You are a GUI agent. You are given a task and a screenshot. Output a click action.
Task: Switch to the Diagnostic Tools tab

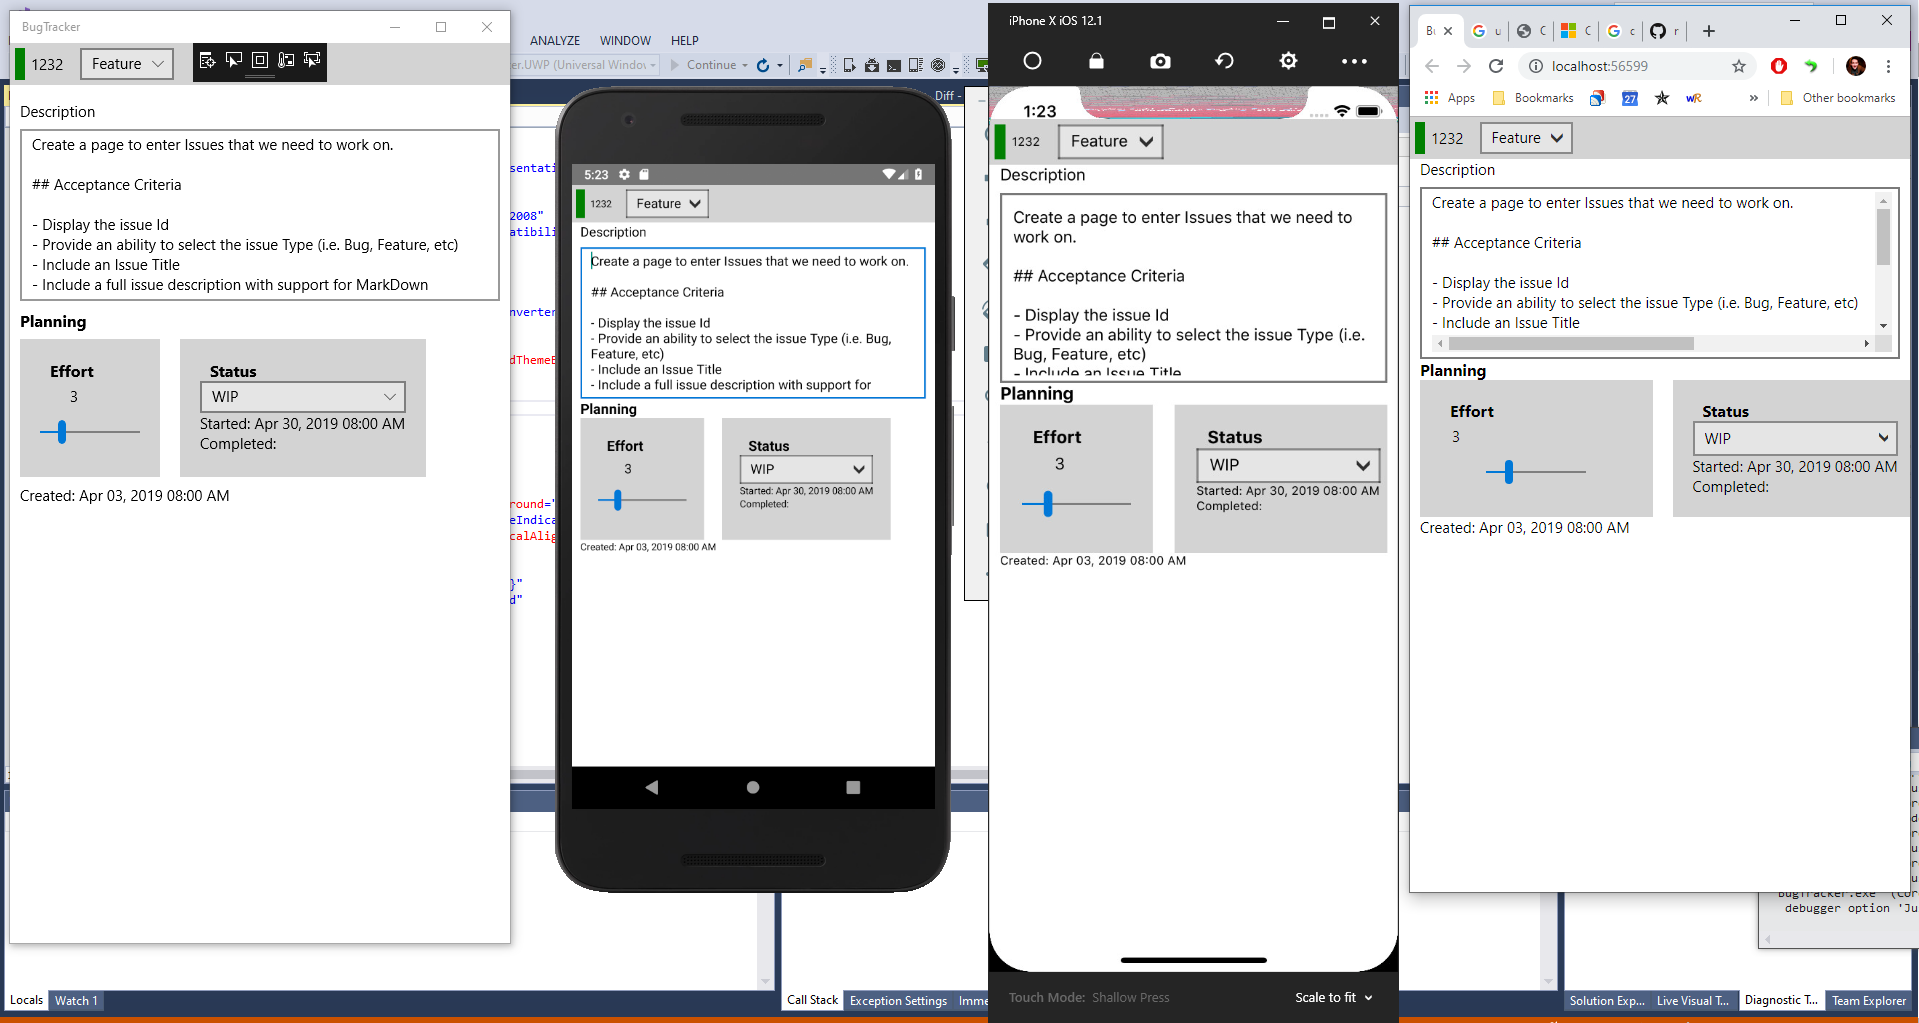tap(1780, 1000)
